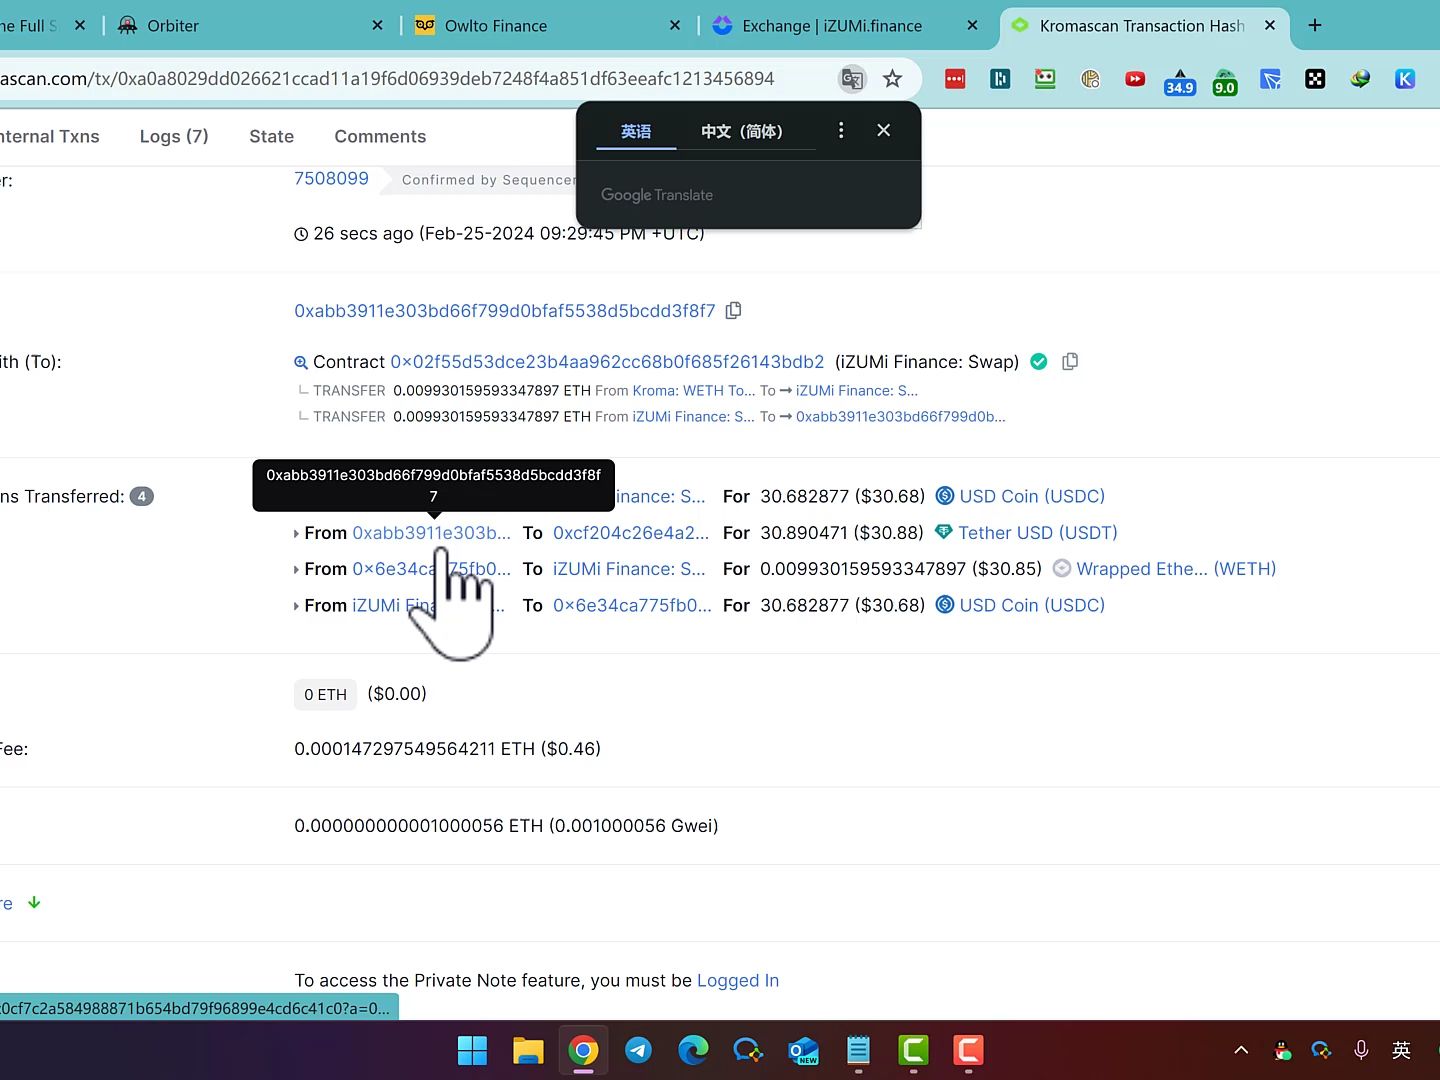Open Telegram from the taskbar
1440x1080 pixels.
(638, 1050)
